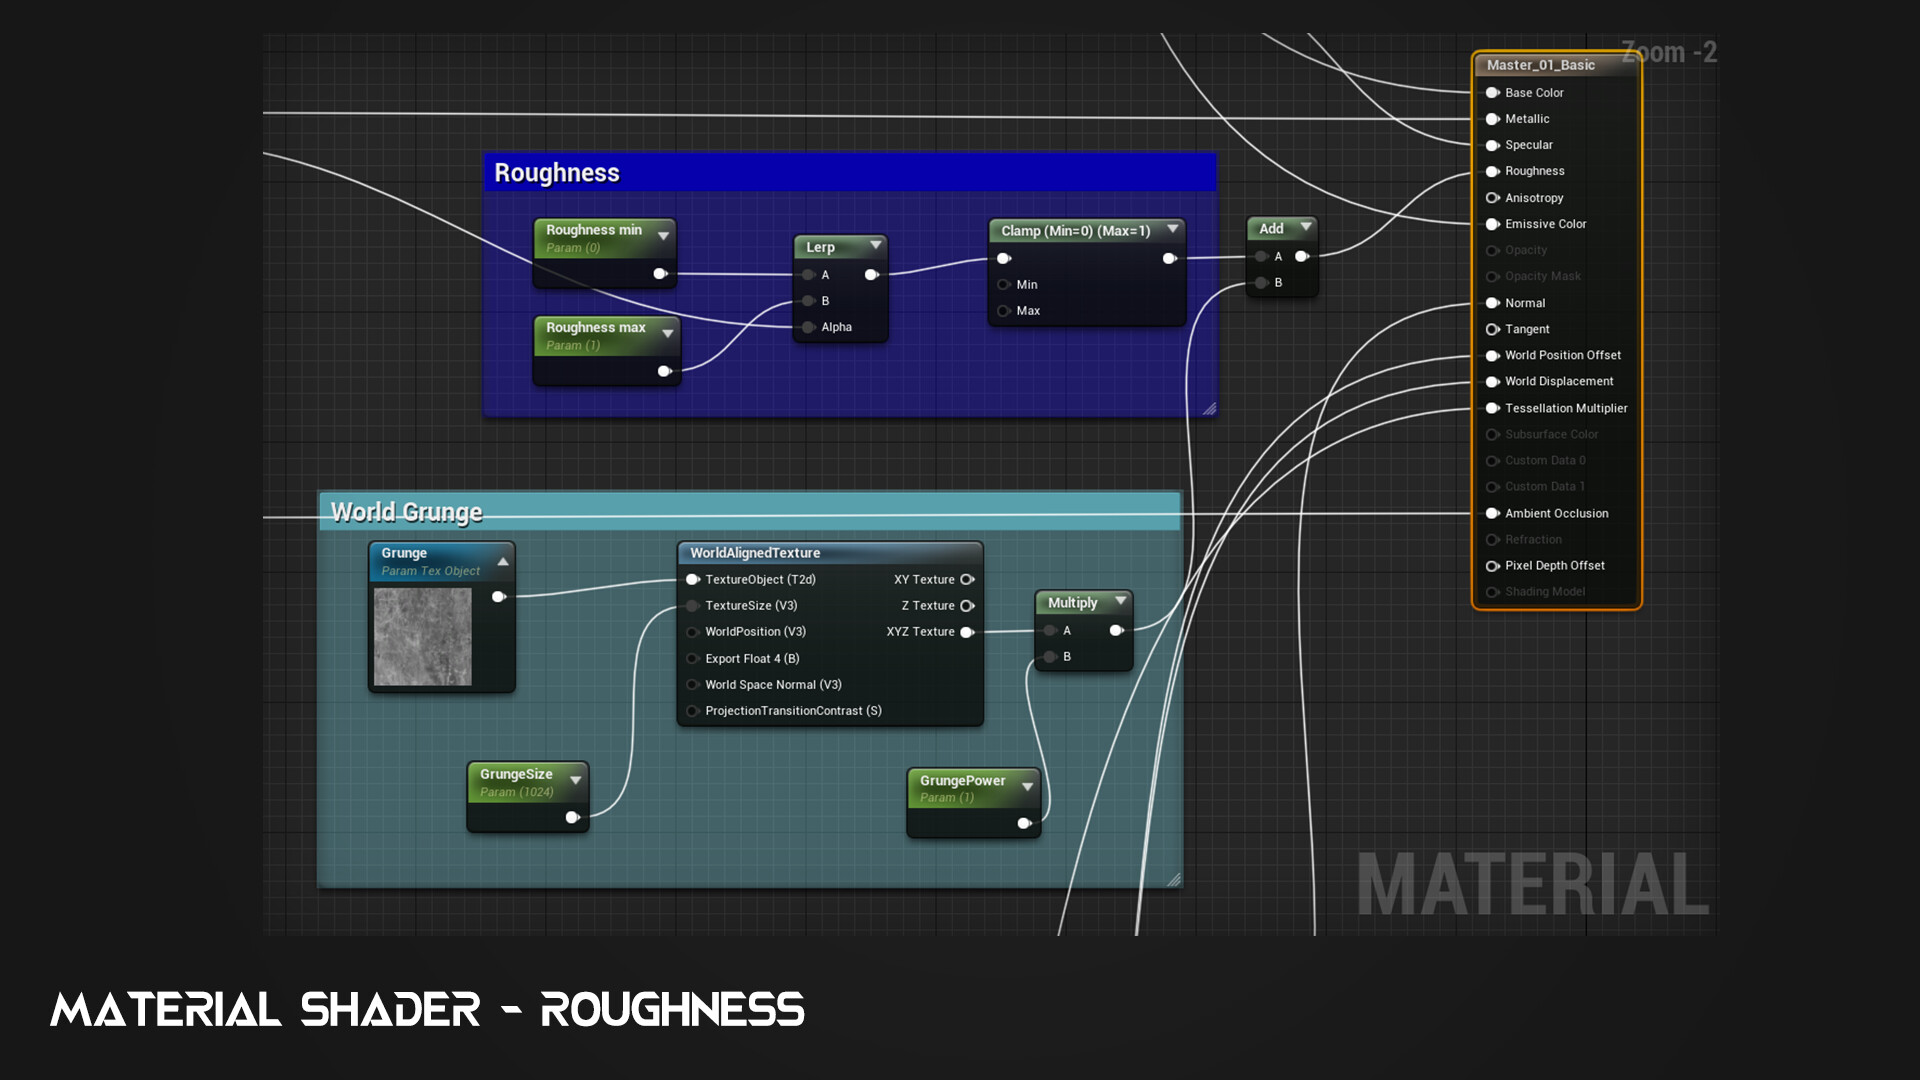Screen dimensions: 1920x1080
Task: Click the Z Texture output pin
Action: pyautogui.click(x=967, y=606)
